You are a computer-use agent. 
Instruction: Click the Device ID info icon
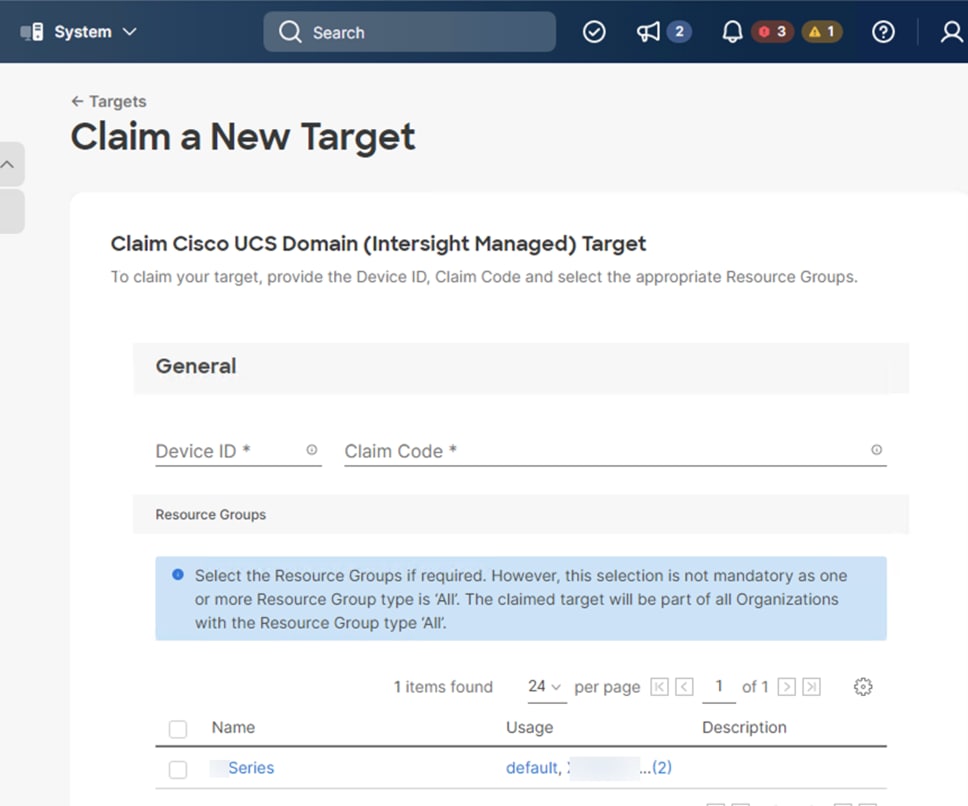pyautogui.click(x=312, y=450)
